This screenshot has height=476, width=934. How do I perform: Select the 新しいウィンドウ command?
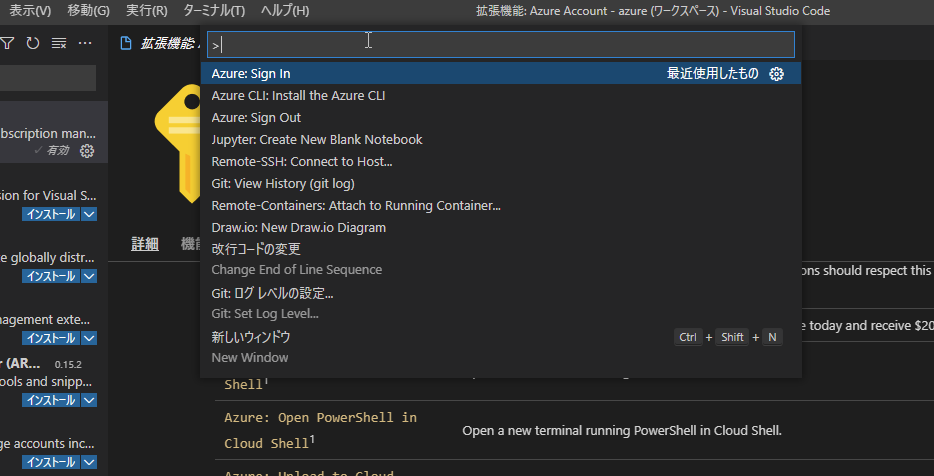[x=500, y=347]
